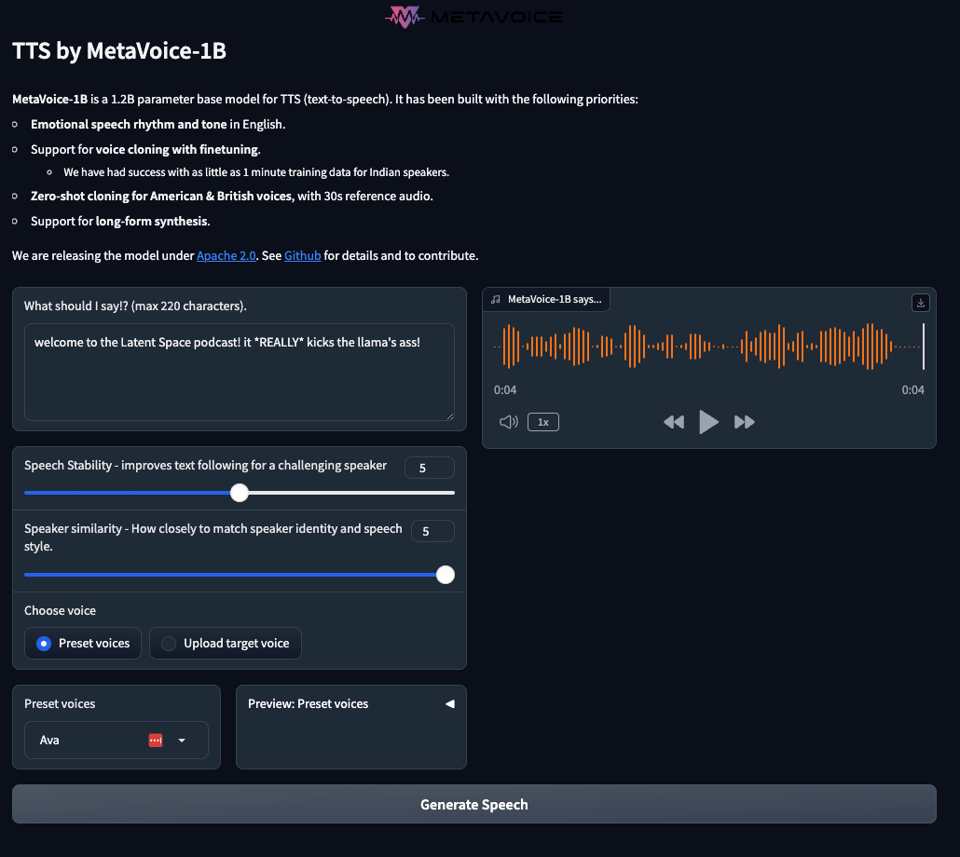Open the Github link
960x857 pixels.
coord(302,256)
